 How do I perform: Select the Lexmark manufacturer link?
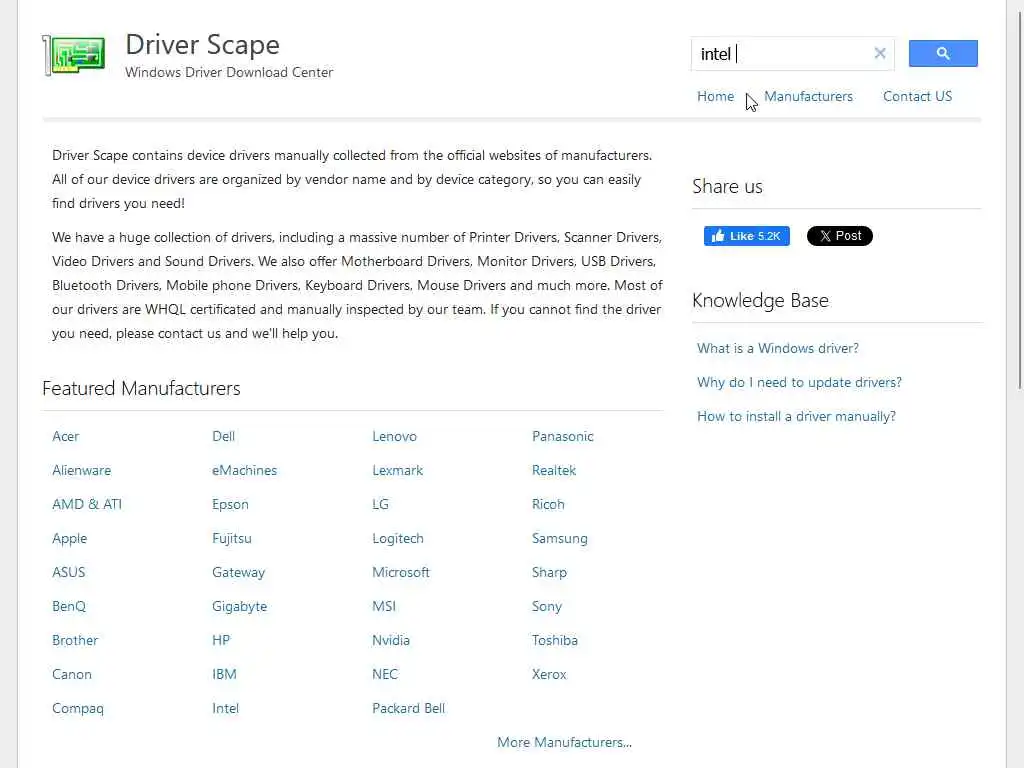[398, 470]
